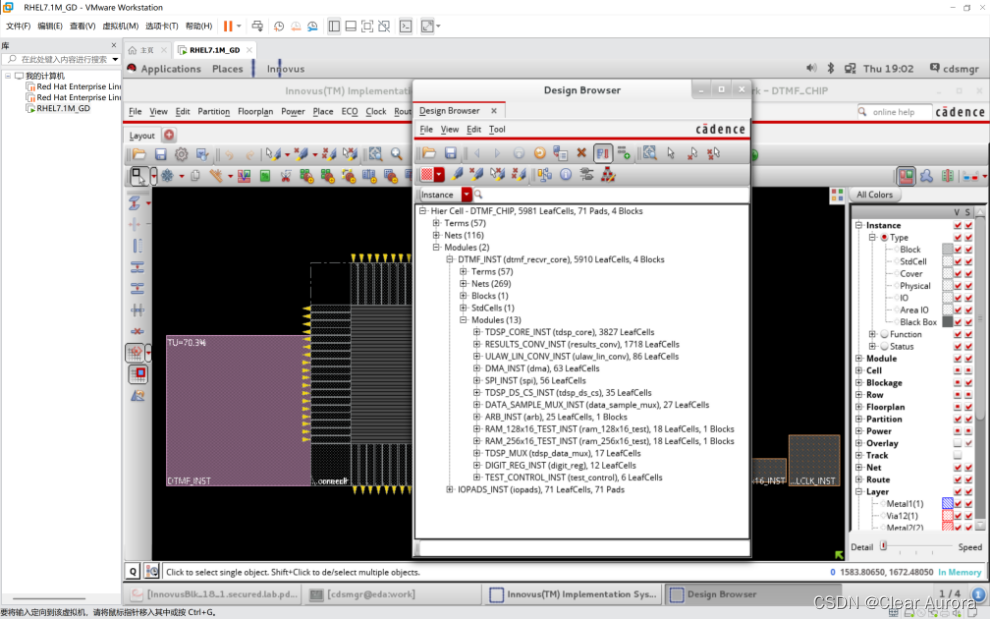Click the search magnifier beside Instance field
Viewport: 991px width, 619px height.
point(478,195)
